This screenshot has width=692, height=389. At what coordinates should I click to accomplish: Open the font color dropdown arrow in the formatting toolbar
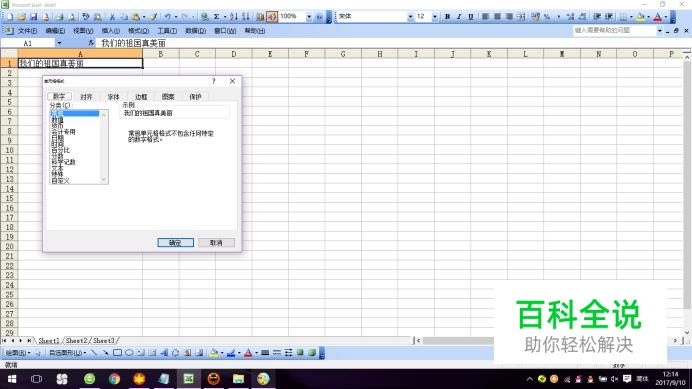point(666,17)
